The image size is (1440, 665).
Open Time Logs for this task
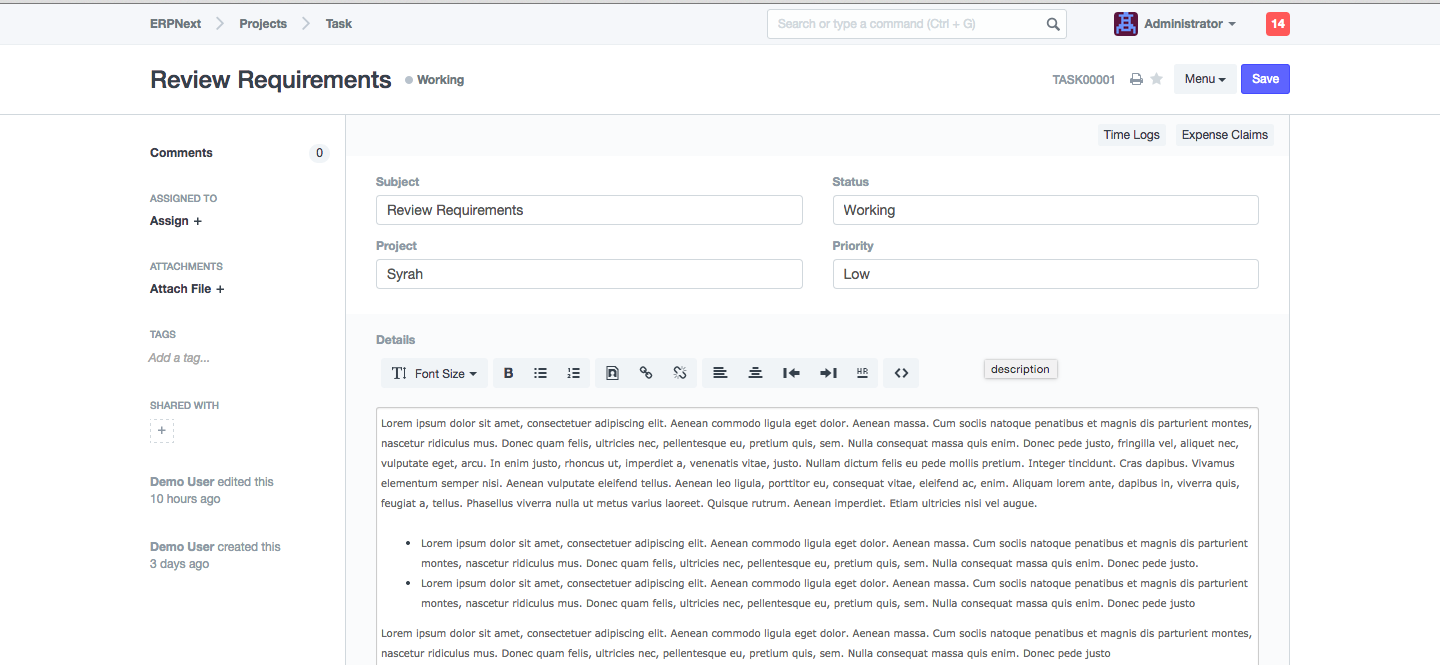[1131, 135]
